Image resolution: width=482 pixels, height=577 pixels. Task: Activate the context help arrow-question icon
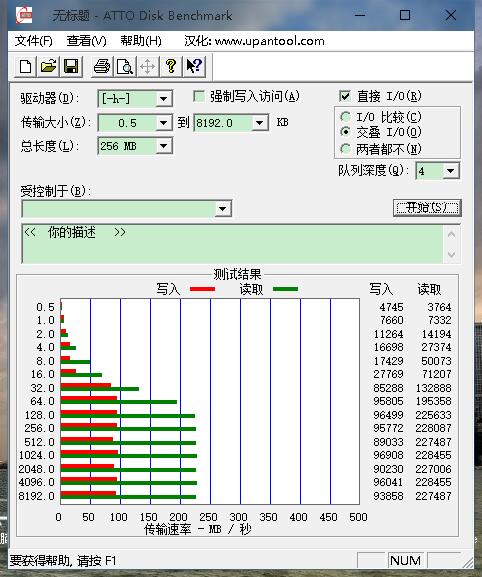[194, 66]
